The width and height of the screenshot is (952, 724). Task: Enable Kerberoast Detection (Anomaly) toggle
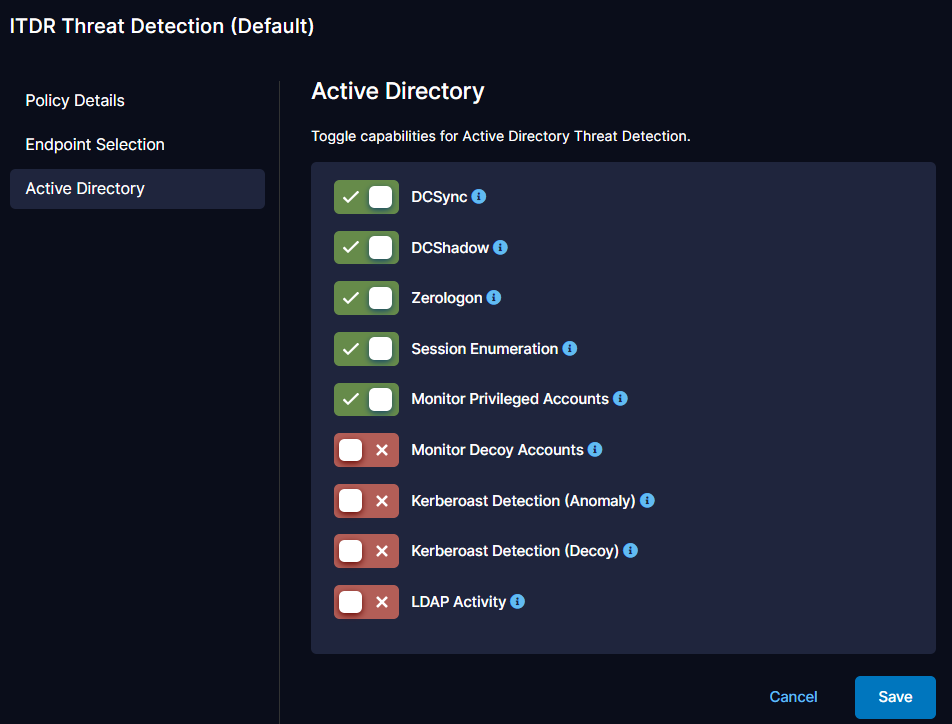[366, 500]
